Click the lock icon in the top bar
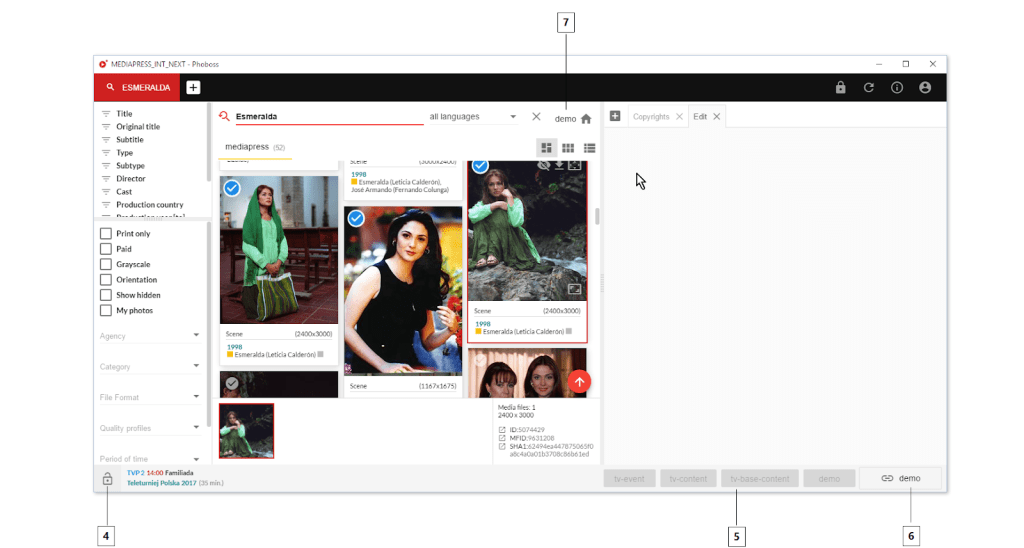Viewport: 1024px width, 548px height. (840, 88)
